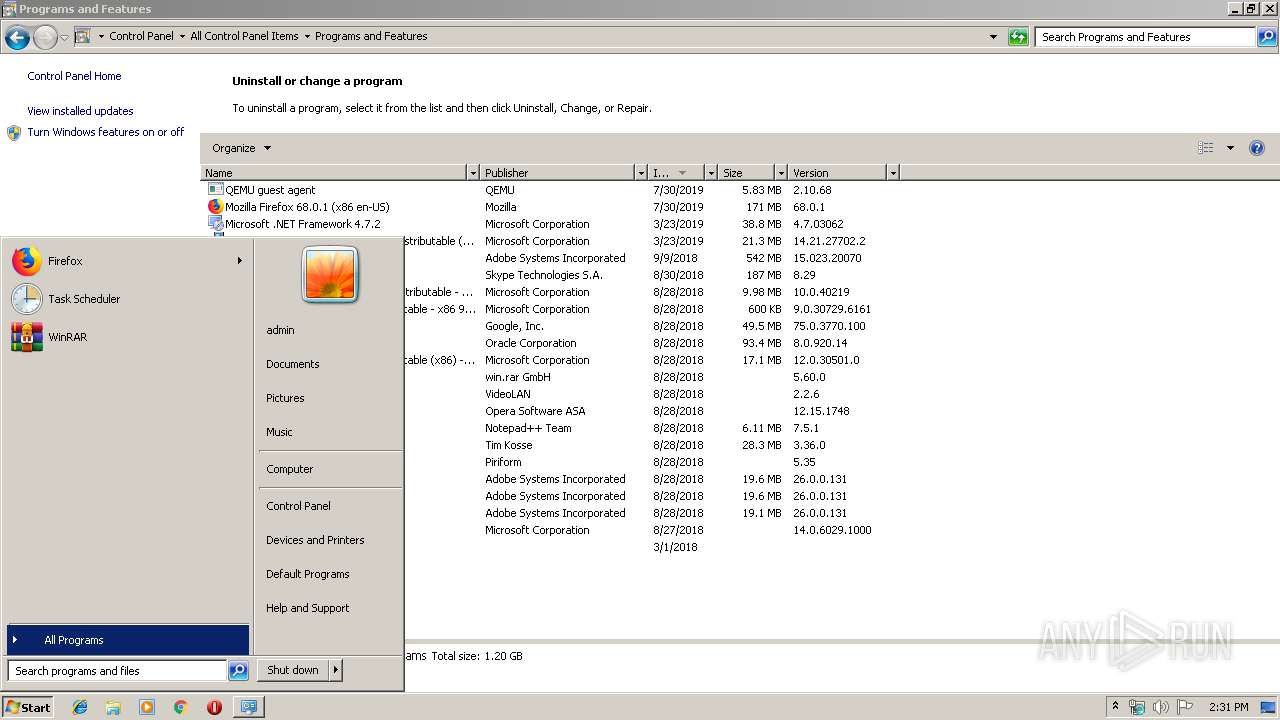1280x720 pixels.
Task: Click the Start button
Action: click(28, 707)
